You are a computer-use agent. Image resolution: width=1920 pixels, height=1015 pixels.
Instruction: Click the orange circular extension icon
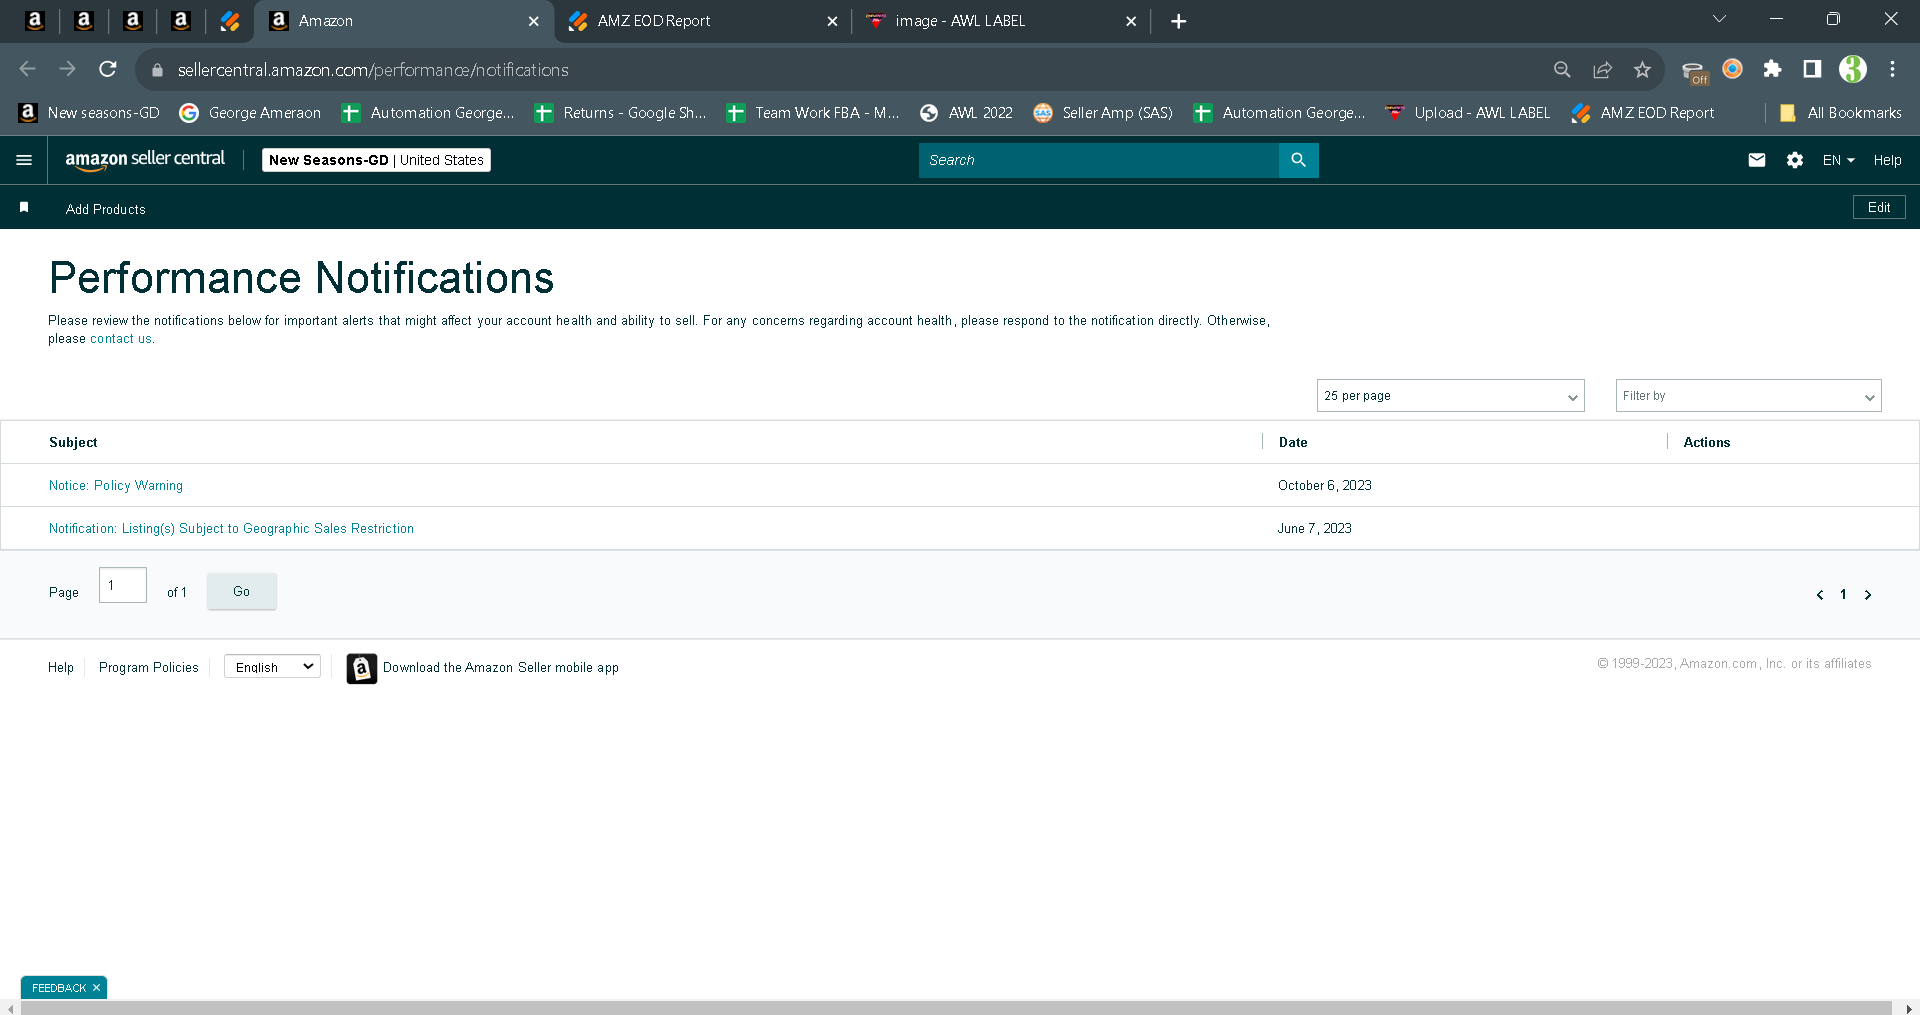coord(1732,68)
